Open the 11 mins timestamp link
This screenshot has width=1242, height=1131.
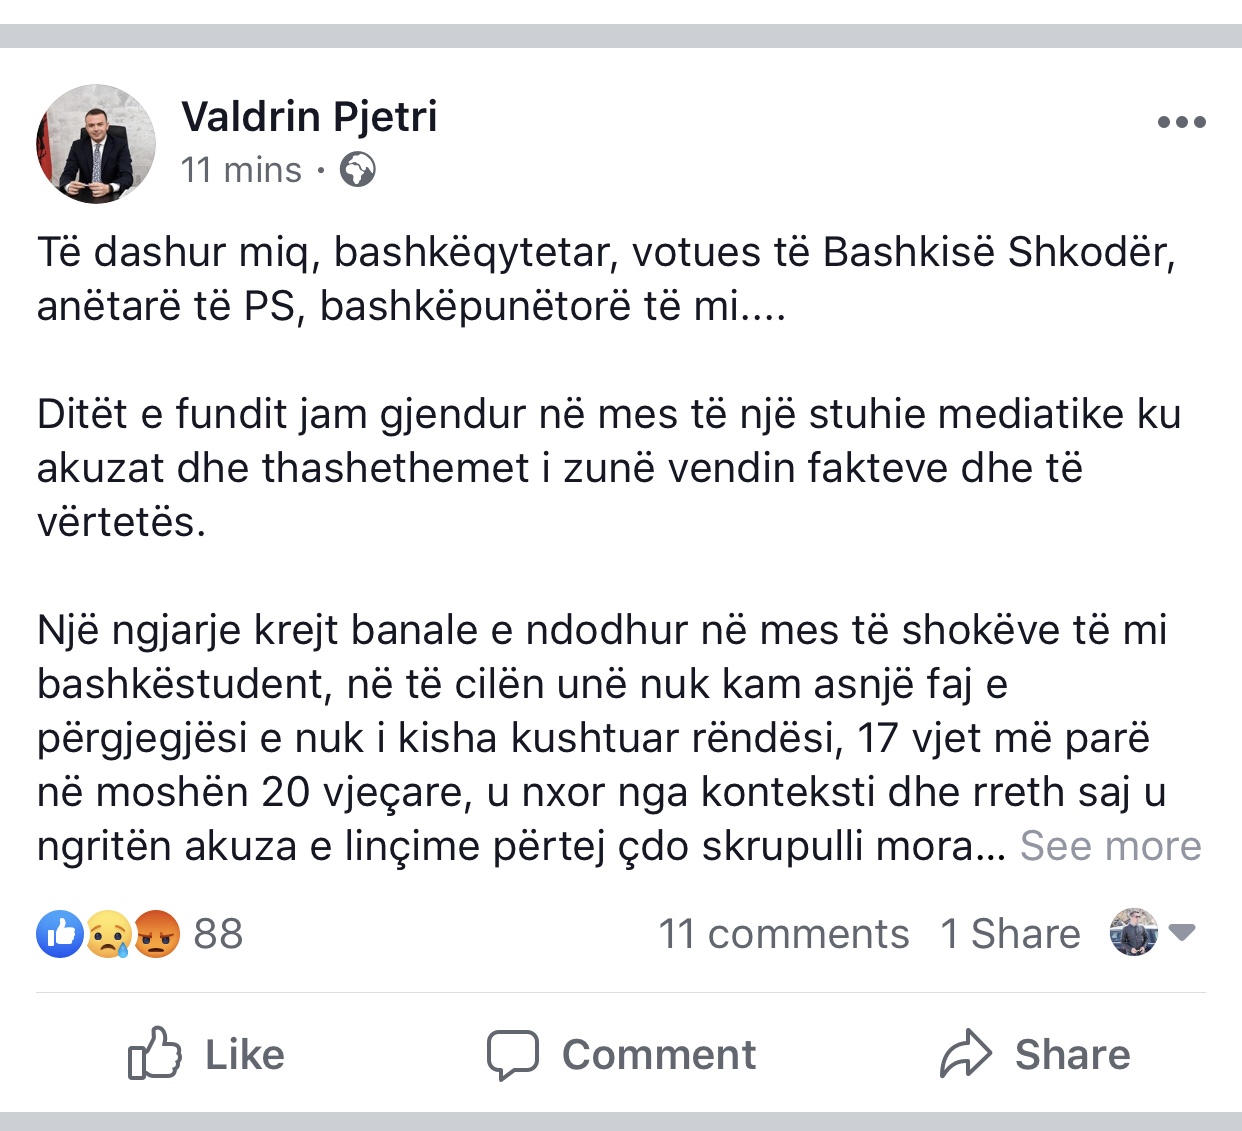point(241,170)
